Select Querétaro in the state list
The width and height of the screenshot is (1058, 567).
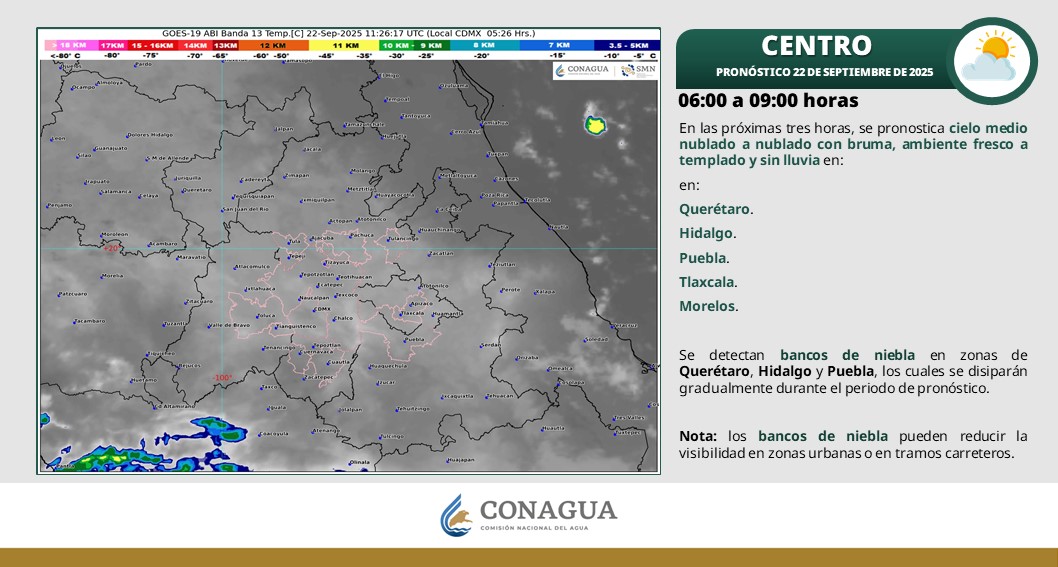(x=715, y=209)
